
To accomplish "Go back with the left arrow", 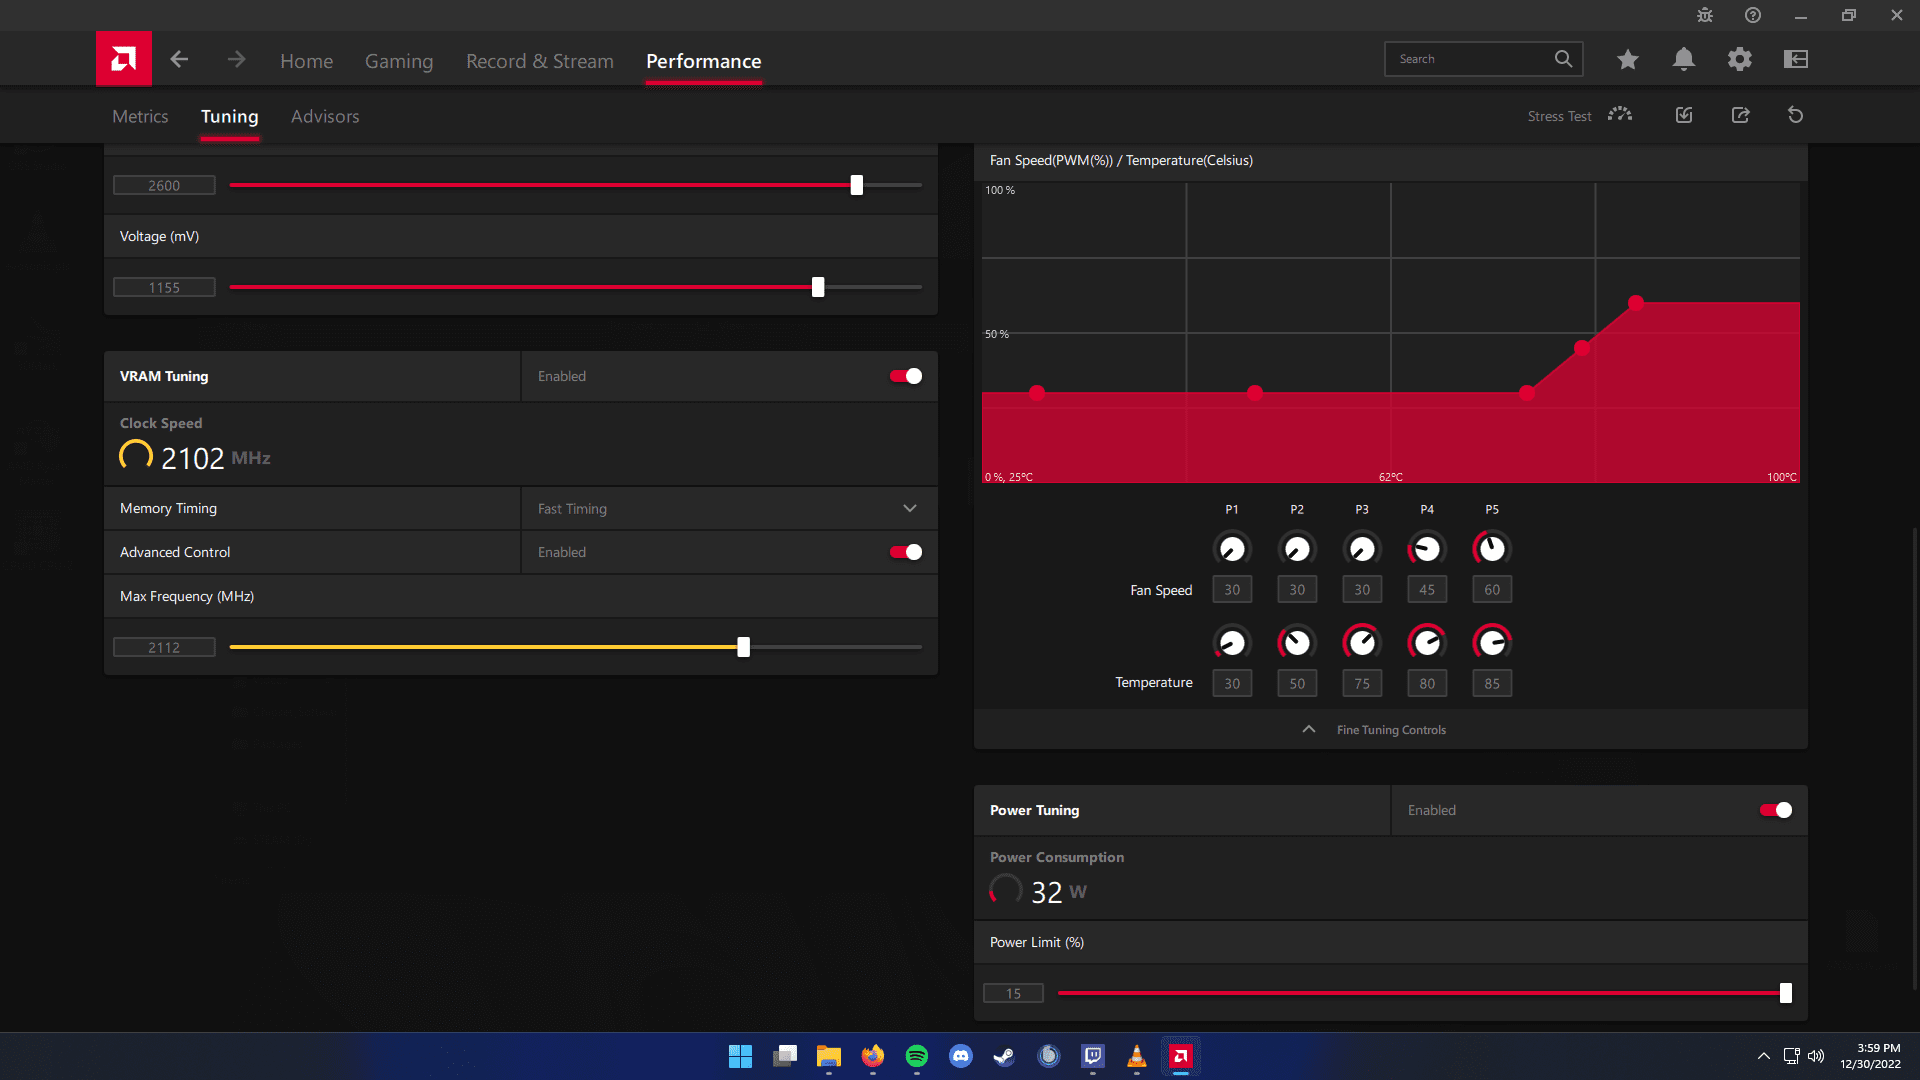I will pyautogui.click(x=179, y=60).
